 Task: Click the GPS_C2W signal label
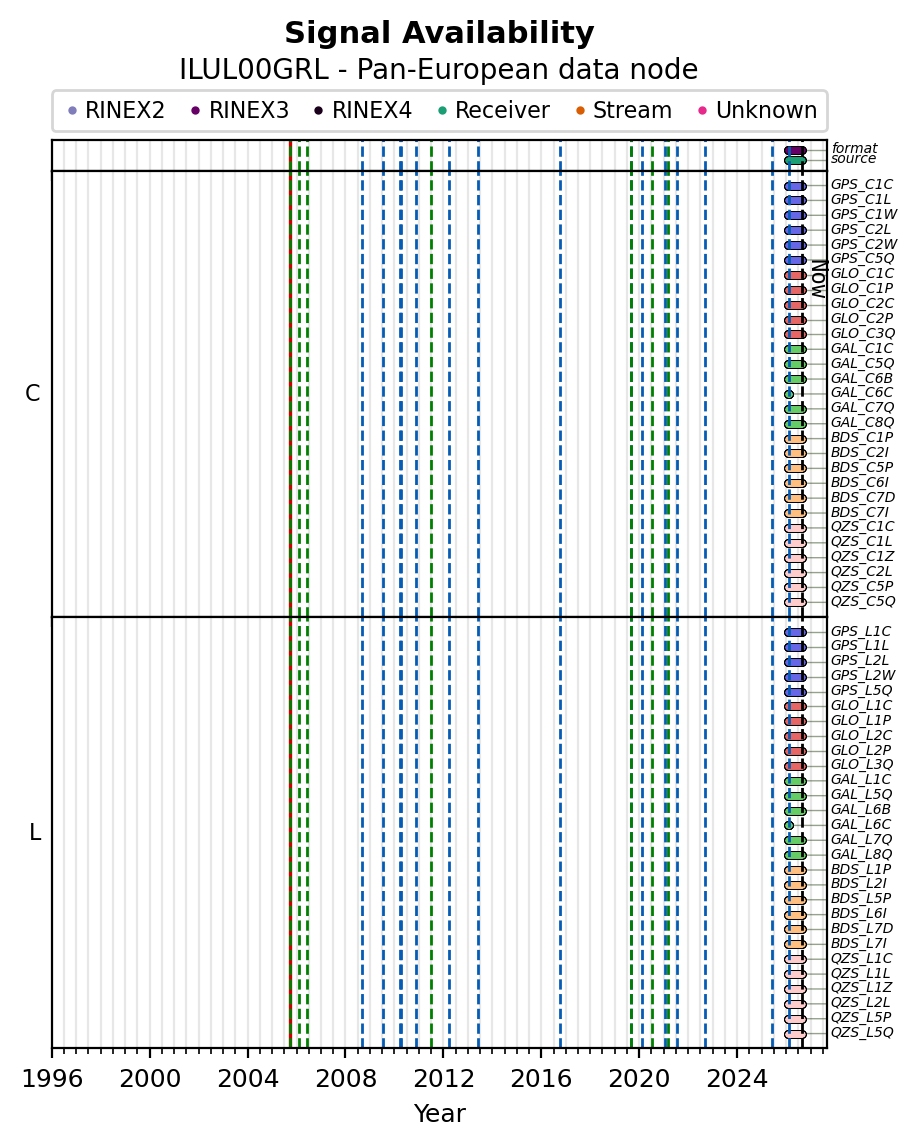[x=864, y=244]
